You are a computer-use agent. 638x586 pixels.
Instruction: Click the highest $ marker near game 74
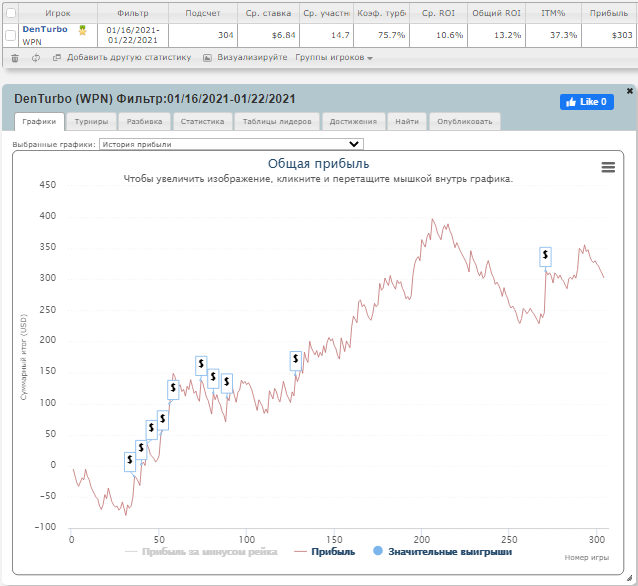point(201,365)
